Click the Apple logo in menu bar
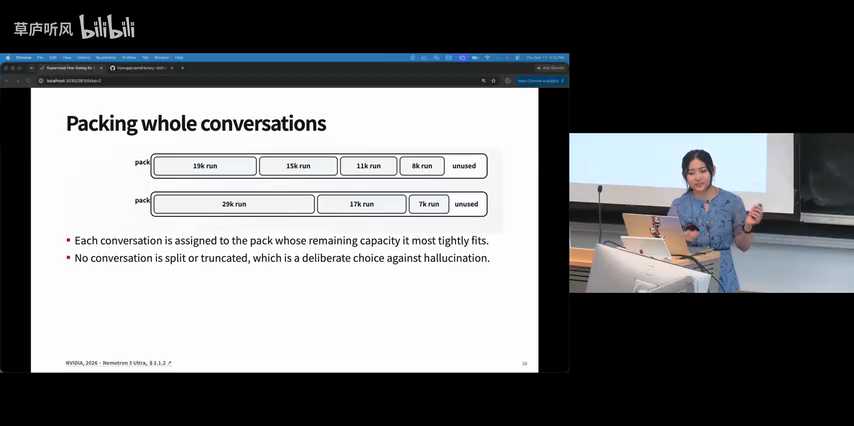 click(8, 57)
